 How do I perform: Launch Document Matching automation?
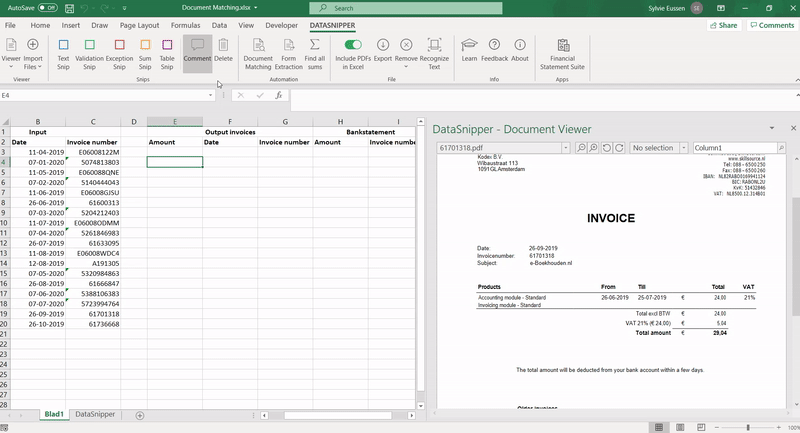pos(258,54)
